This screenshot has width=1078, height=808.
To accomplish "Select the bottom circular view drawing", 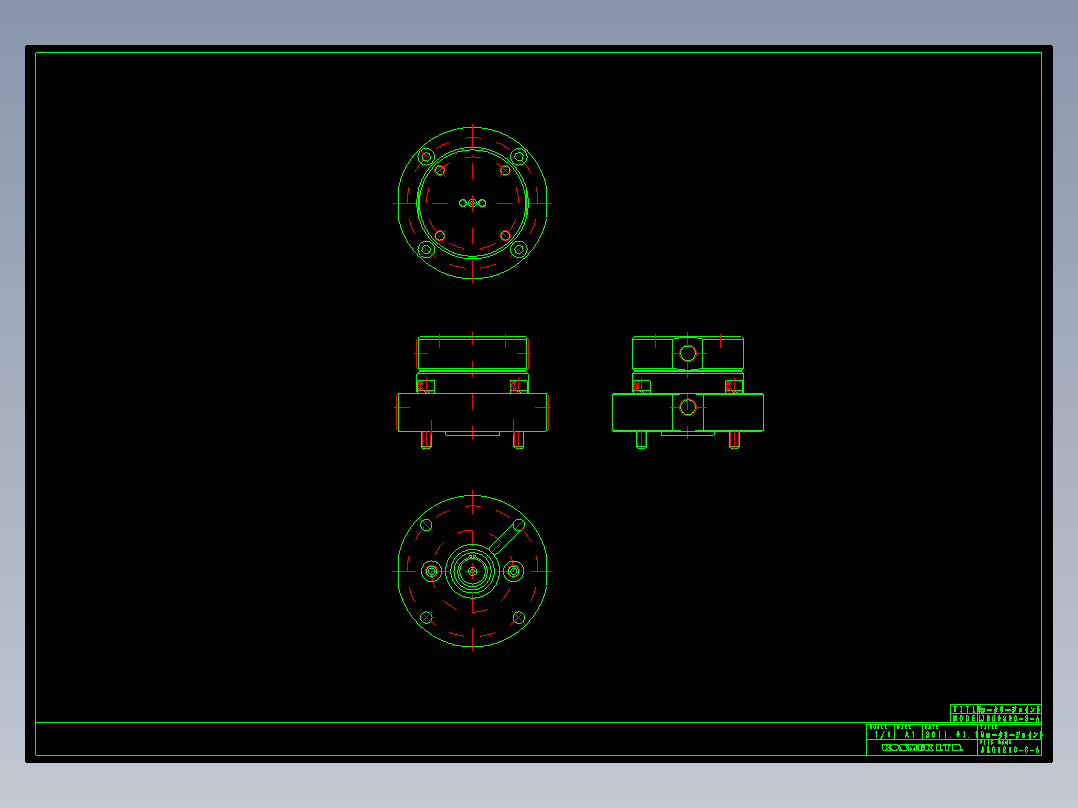I will tap(472, 571).
